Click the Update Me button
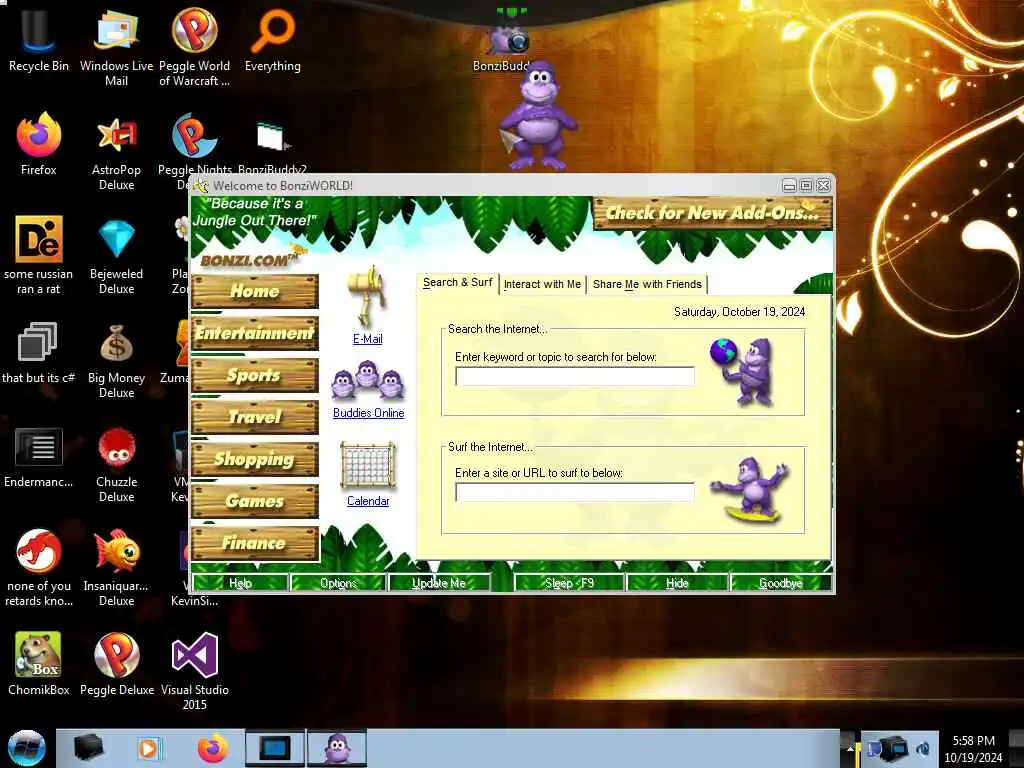This screenshot has width=1024, height=768. pyautogui.click(x=439, y=583)
